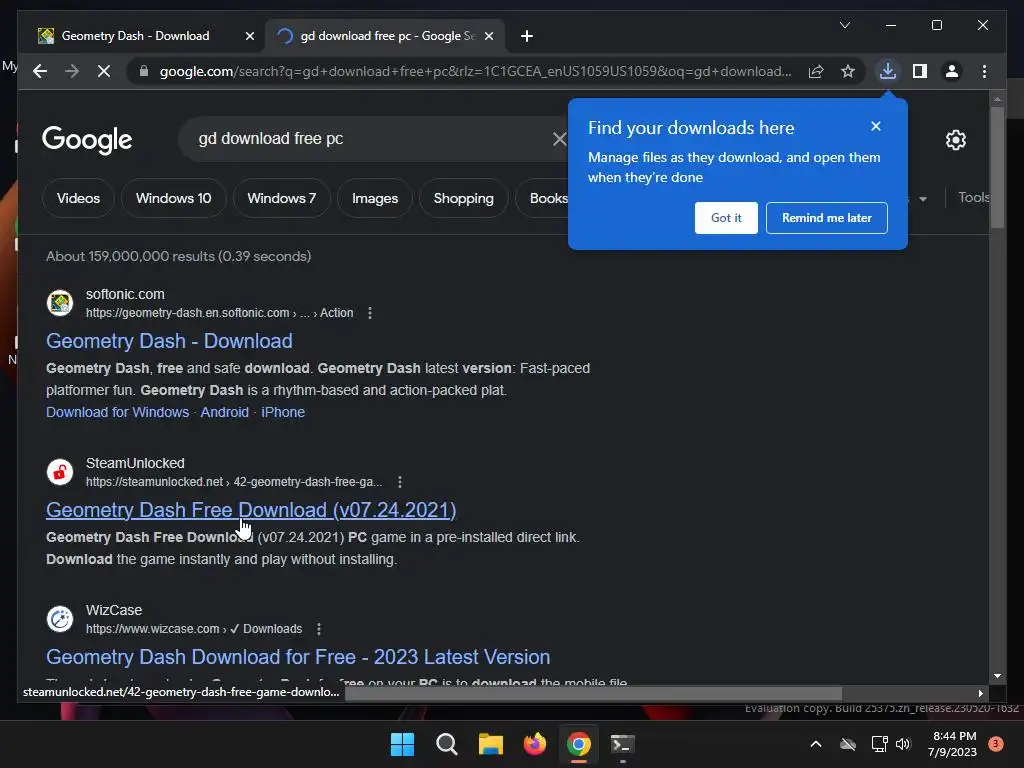Click the Google logo

pos(87,140)
